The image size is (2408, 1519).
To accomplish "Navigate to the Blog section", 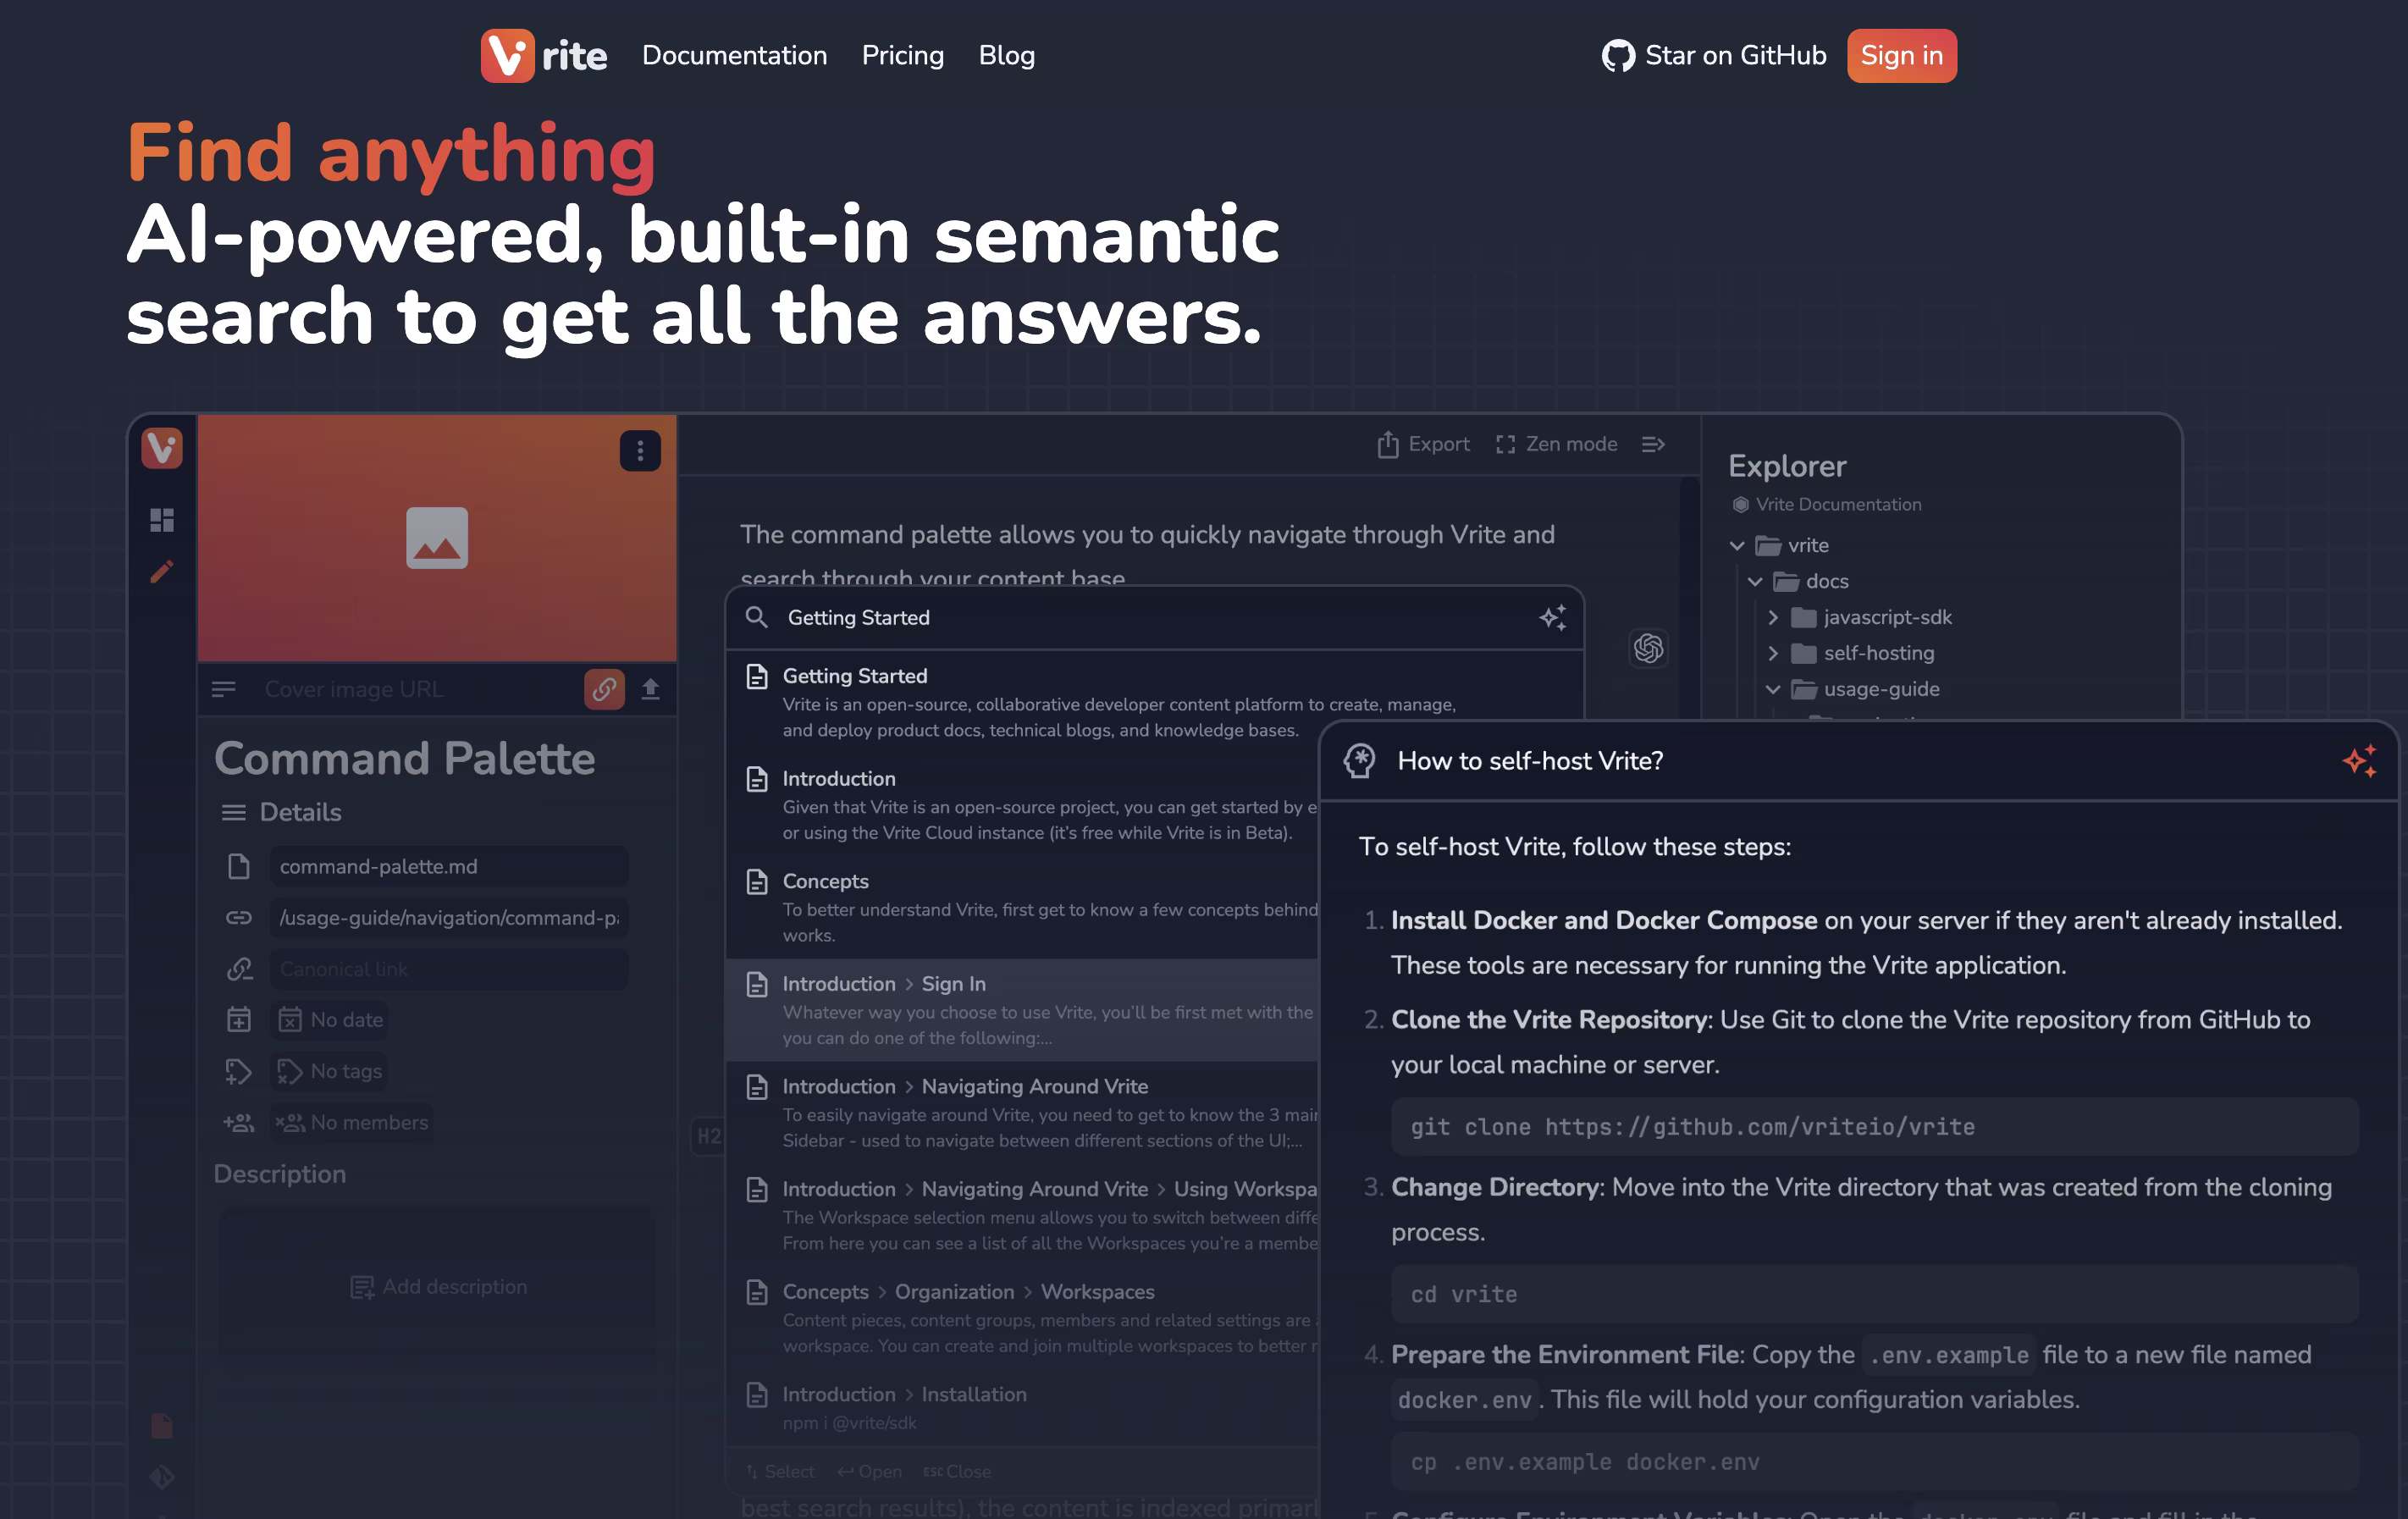I will coord(1007,55).
